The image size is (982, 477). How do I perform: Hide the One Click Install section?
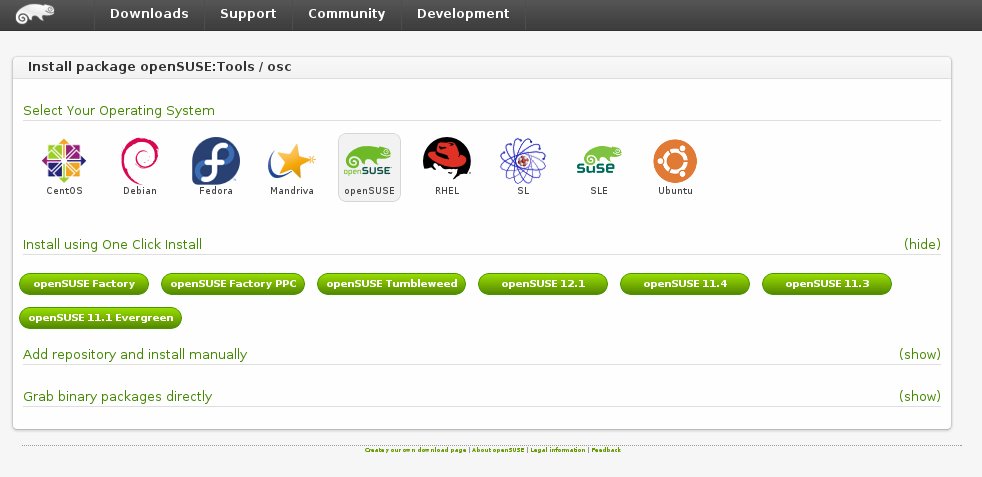coord(922,244)
